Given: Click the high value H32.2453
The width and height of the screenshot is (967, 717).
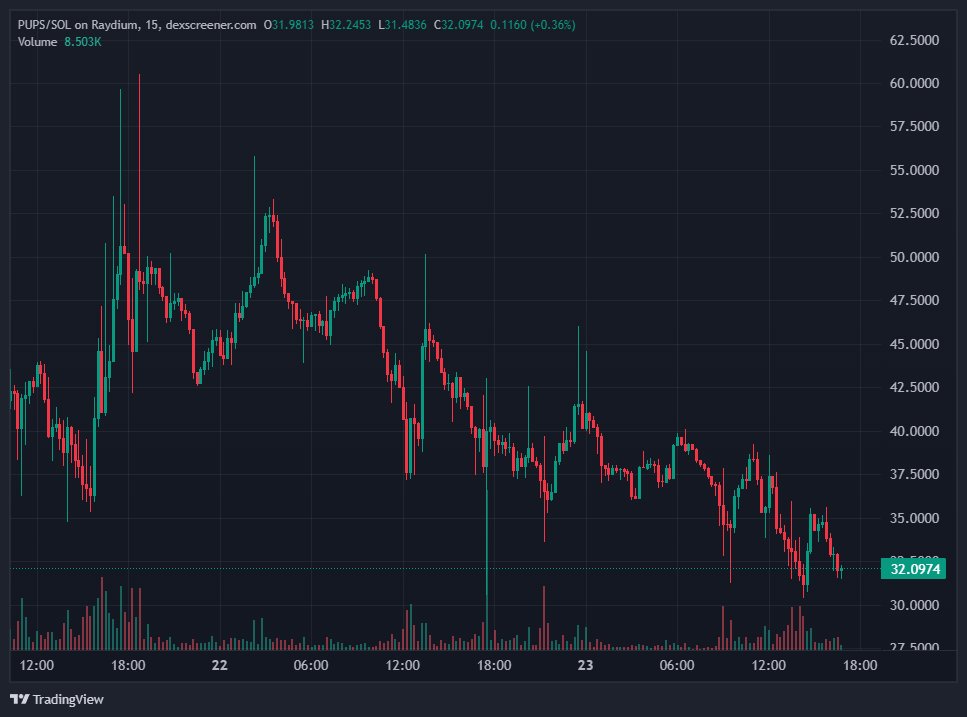Looking at the screenshot, I should tap(346, 25).
